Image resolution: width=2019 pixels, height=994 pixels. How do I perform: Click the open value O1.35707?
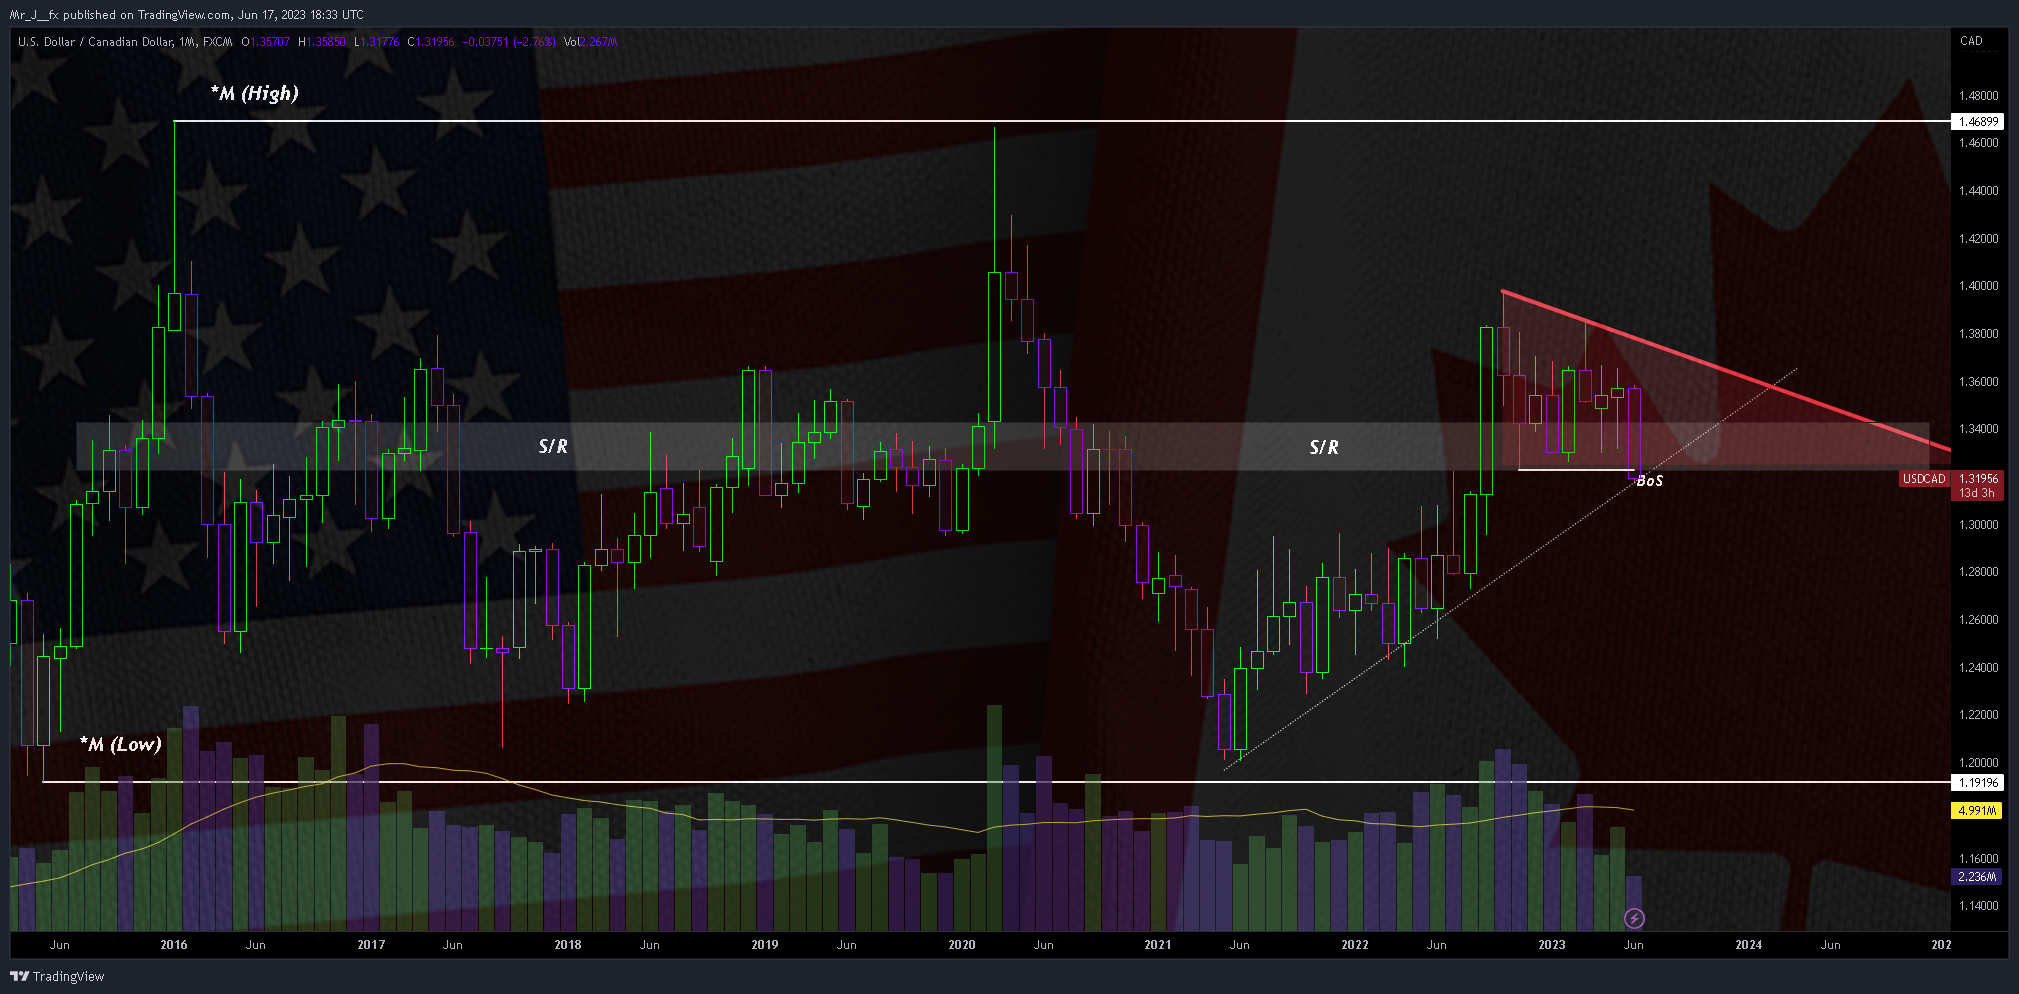pyautogui.click(x=266, y=42)
